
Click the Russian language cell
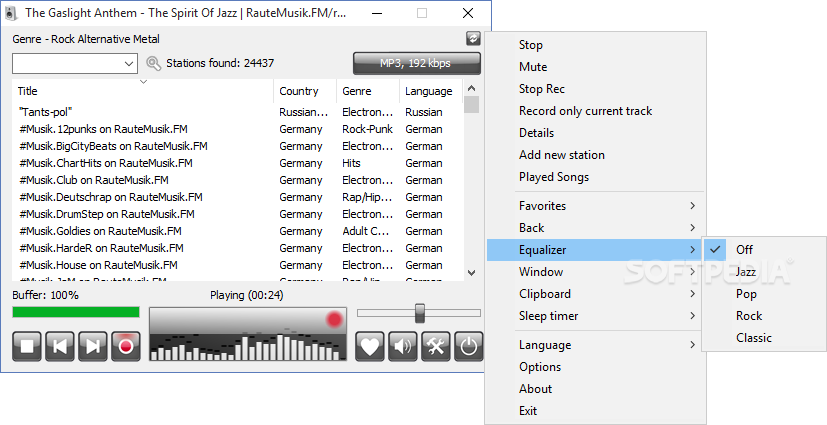[x=424, y=112]
